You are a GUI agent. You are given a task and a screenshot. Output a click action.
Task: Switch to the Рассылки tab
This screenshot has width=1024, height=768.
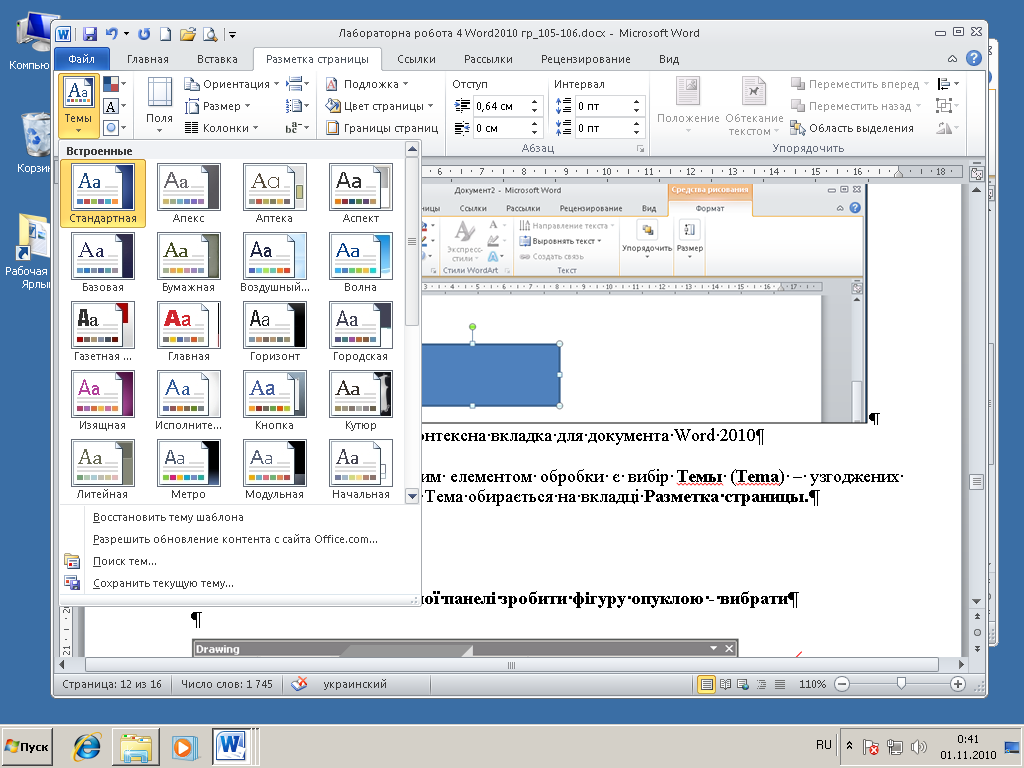(x=488, y=59)
